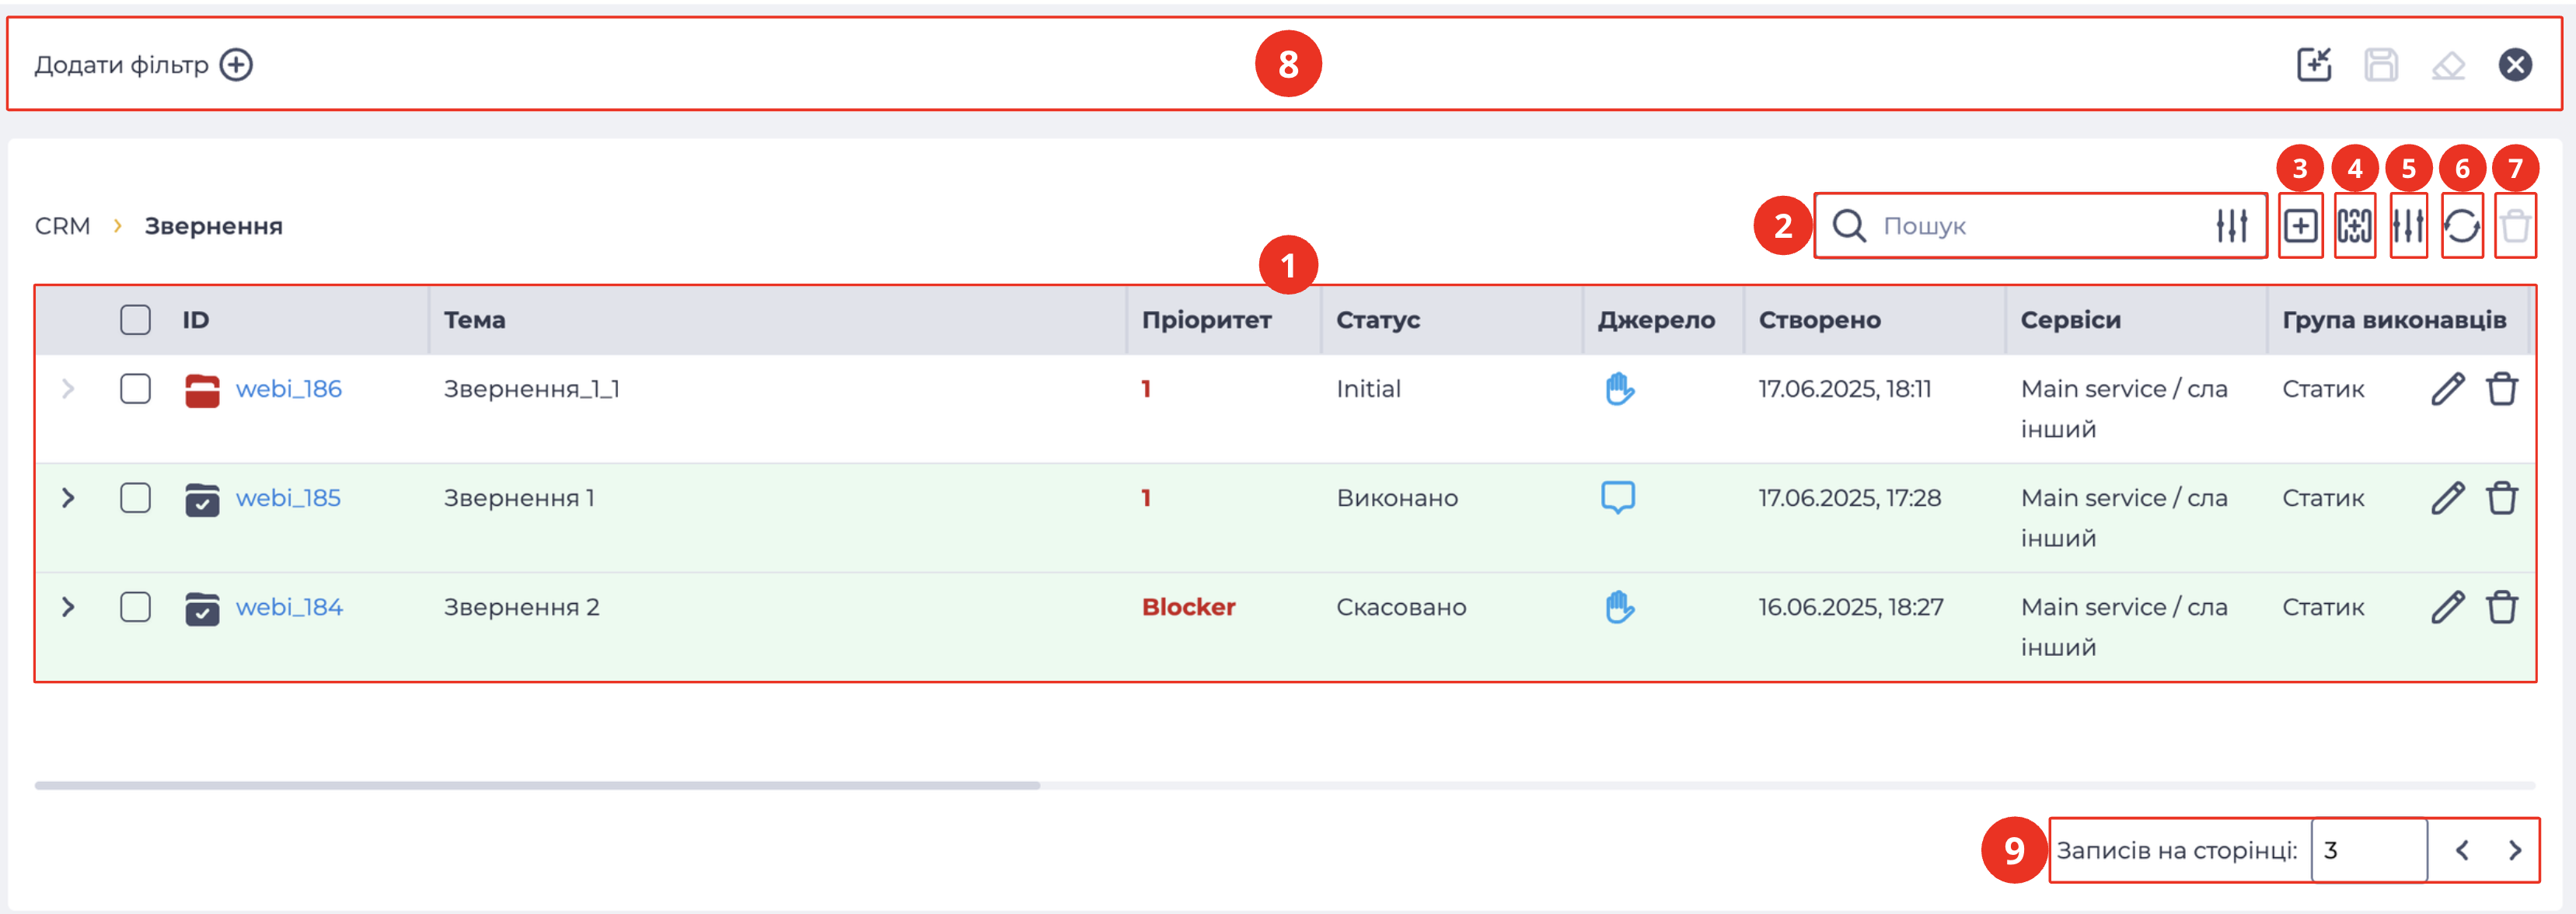Delete webi_184 row with trash icon
The image size is (2576, 914).
[x=2501, y=607]
